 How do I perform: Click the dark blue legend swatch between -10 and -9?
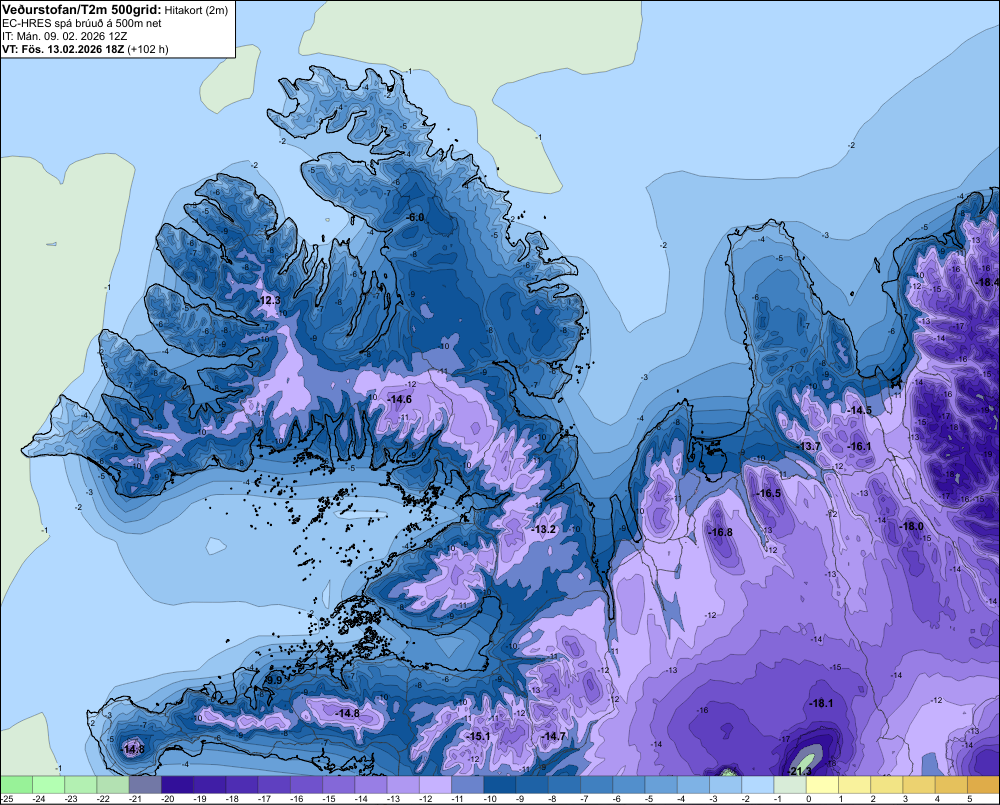point(500,784)
